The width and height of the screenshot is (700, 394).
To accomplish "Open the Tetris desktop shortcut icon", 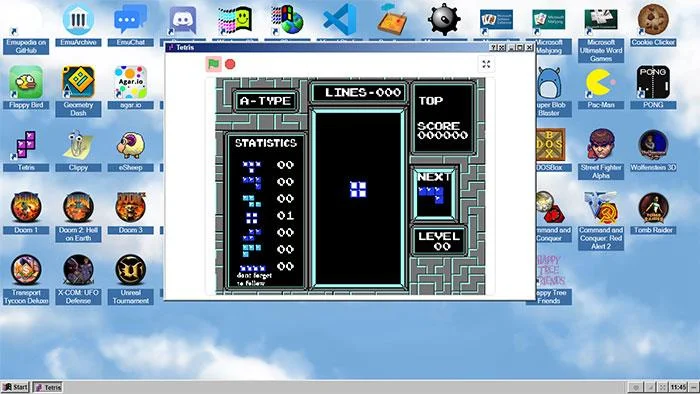I will tap(26, 150).
